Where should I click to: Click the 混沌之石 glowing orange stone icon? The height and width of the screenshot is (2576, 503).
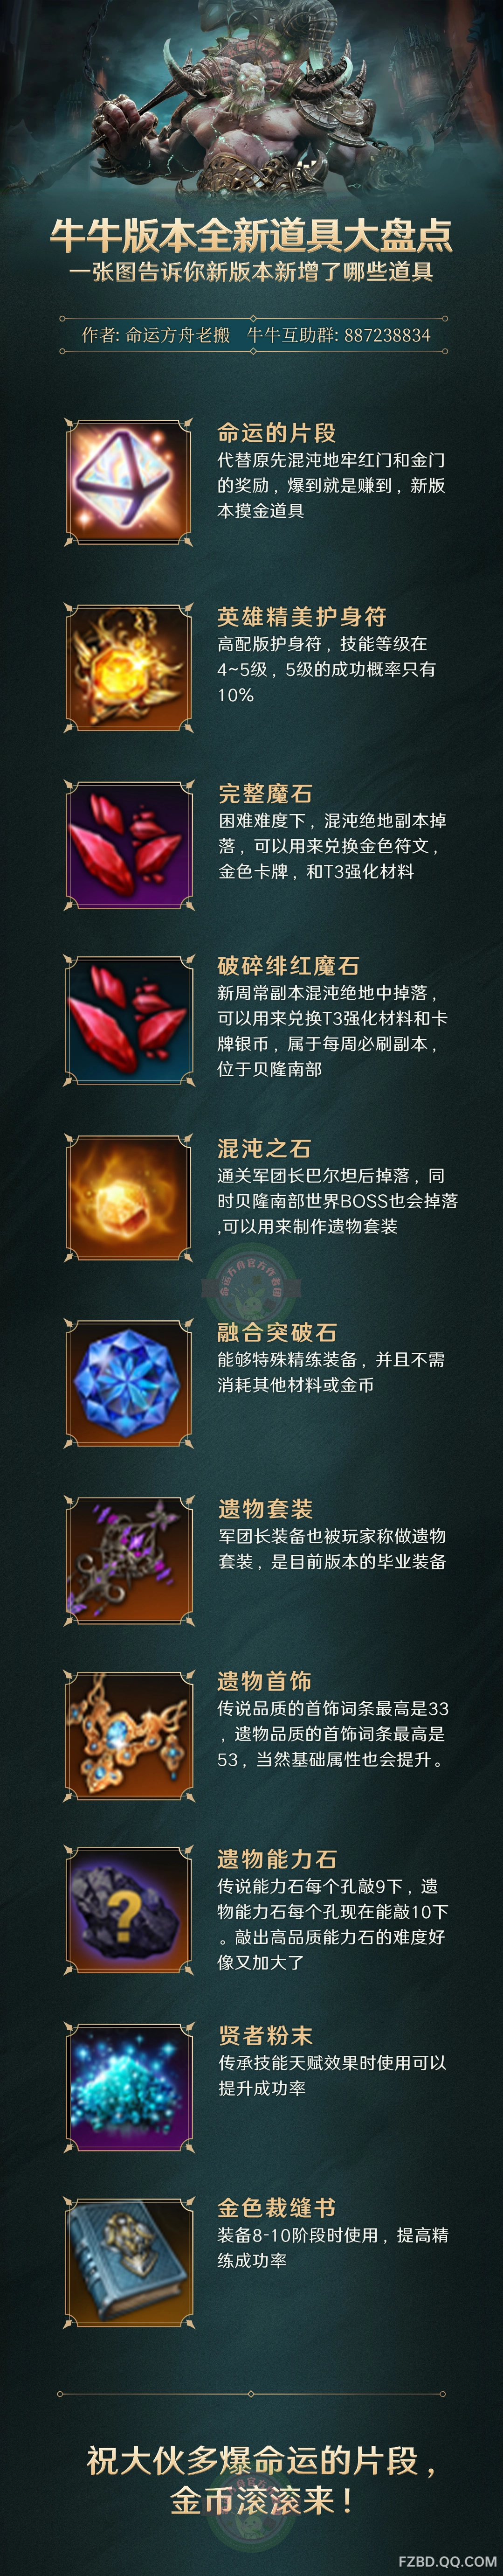coord(129,1197)
